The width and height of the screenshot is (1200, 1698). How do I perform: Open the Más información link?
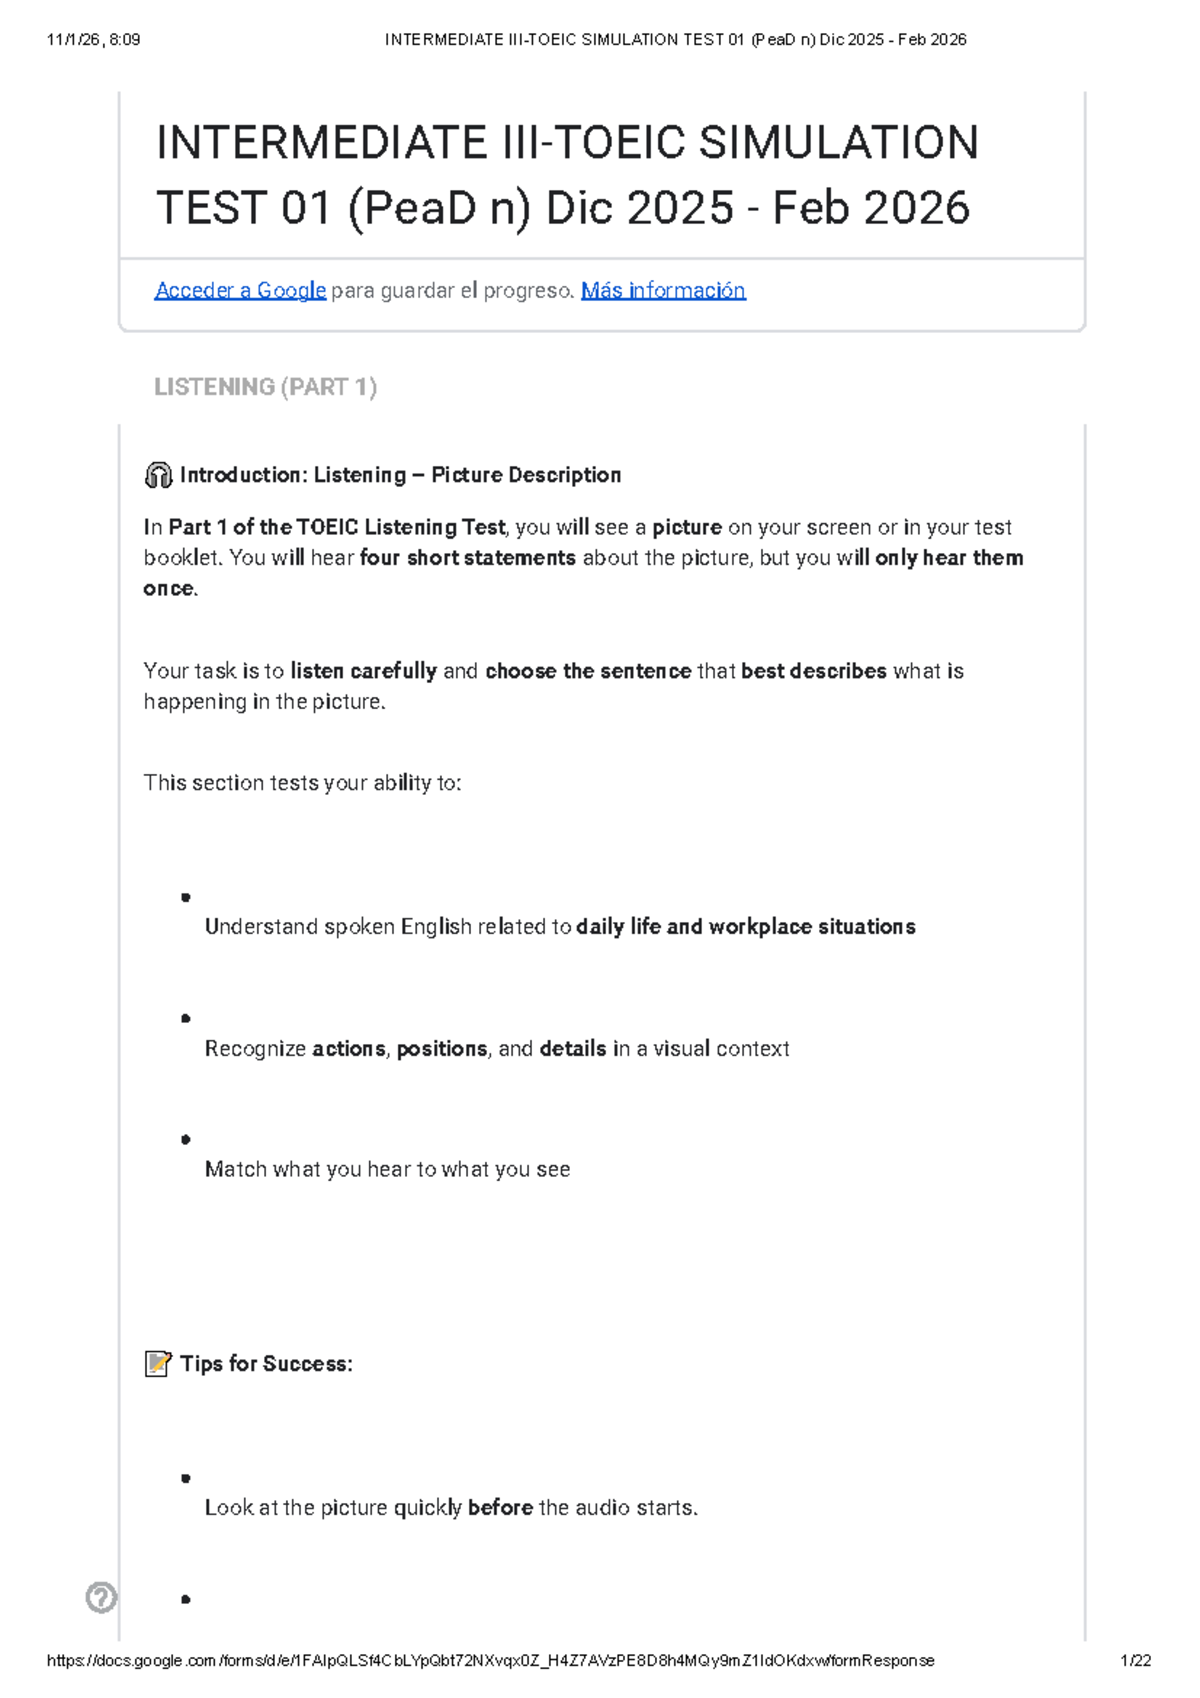coord(663,290)
